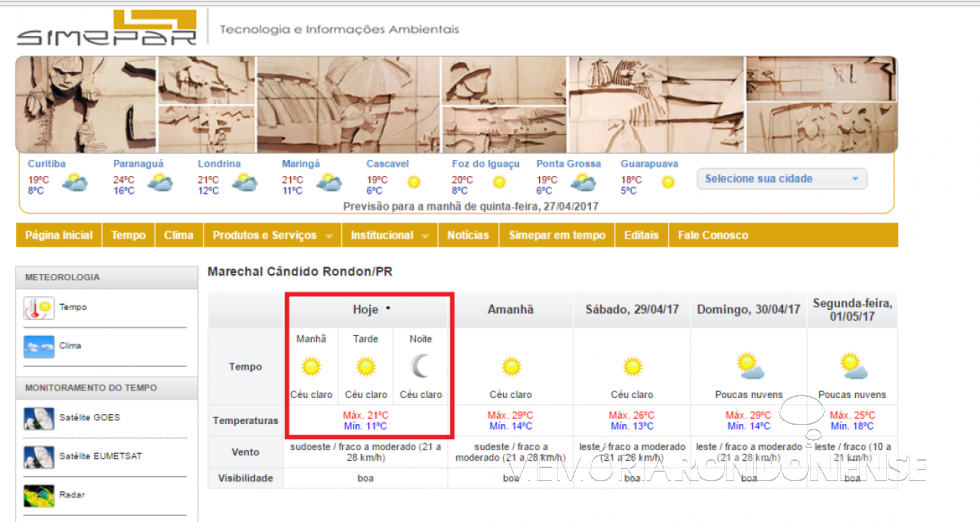Click the Amanhã column header
Image resolution: width=980 pixels, height=522 pixels.
point(511,310)
